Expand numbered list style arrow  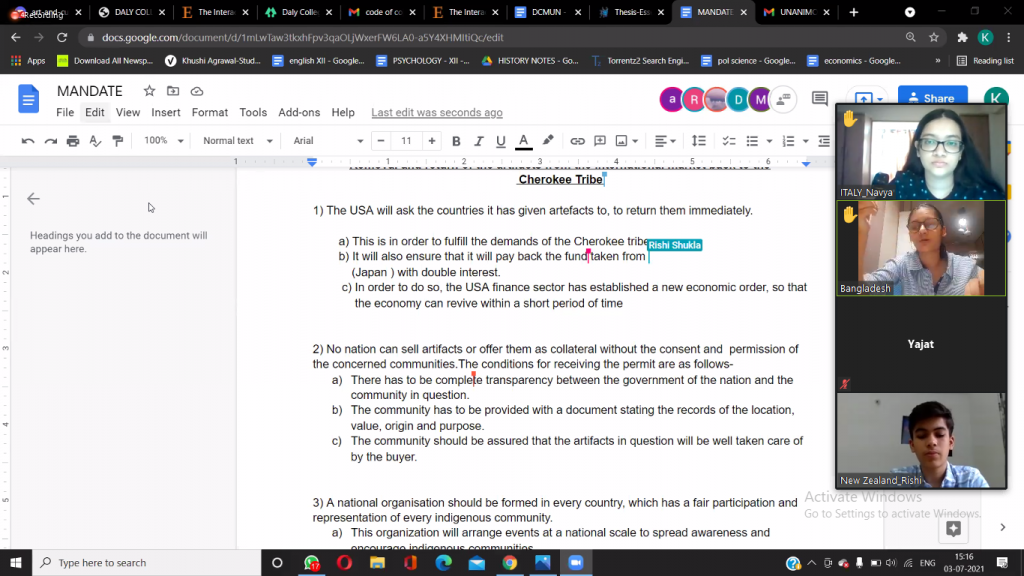pos(805,141)
